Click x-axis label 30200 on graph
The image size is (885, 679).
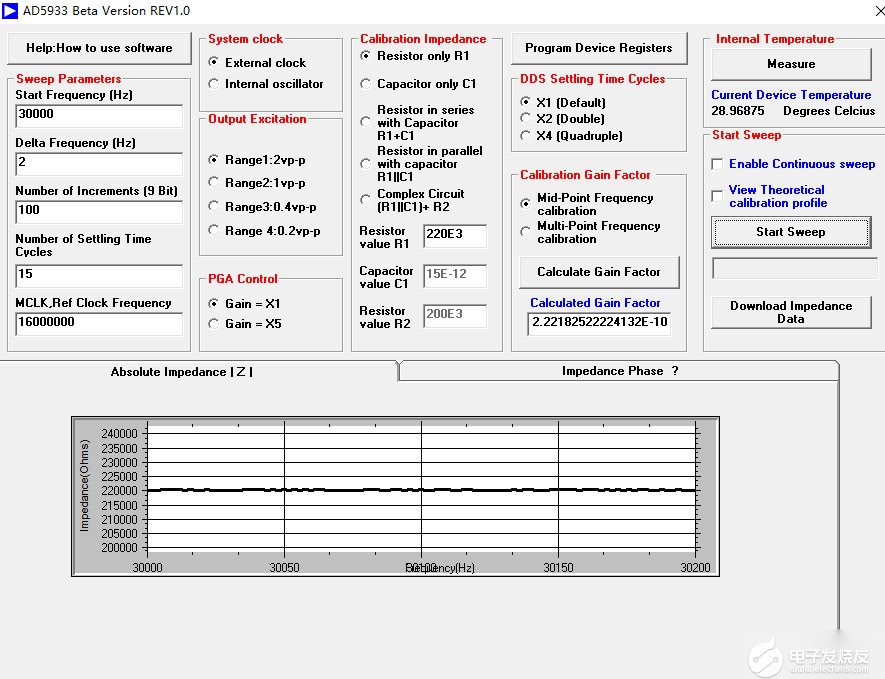click(695, 567)
